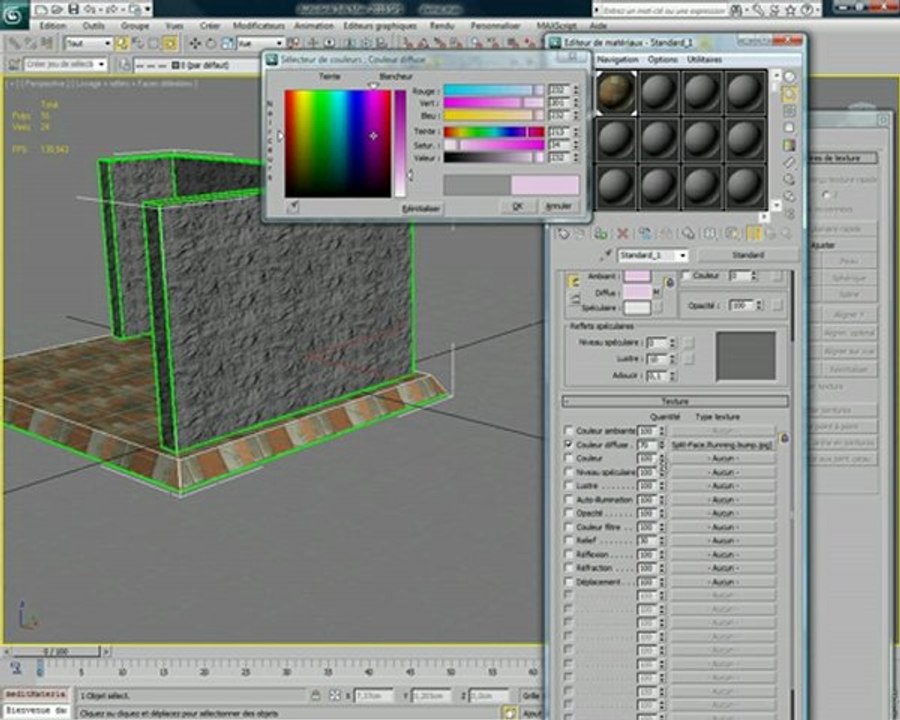The image size is (900, 720).
Task: Open the Tout selection filter dropdown
Action: [107, 44]
